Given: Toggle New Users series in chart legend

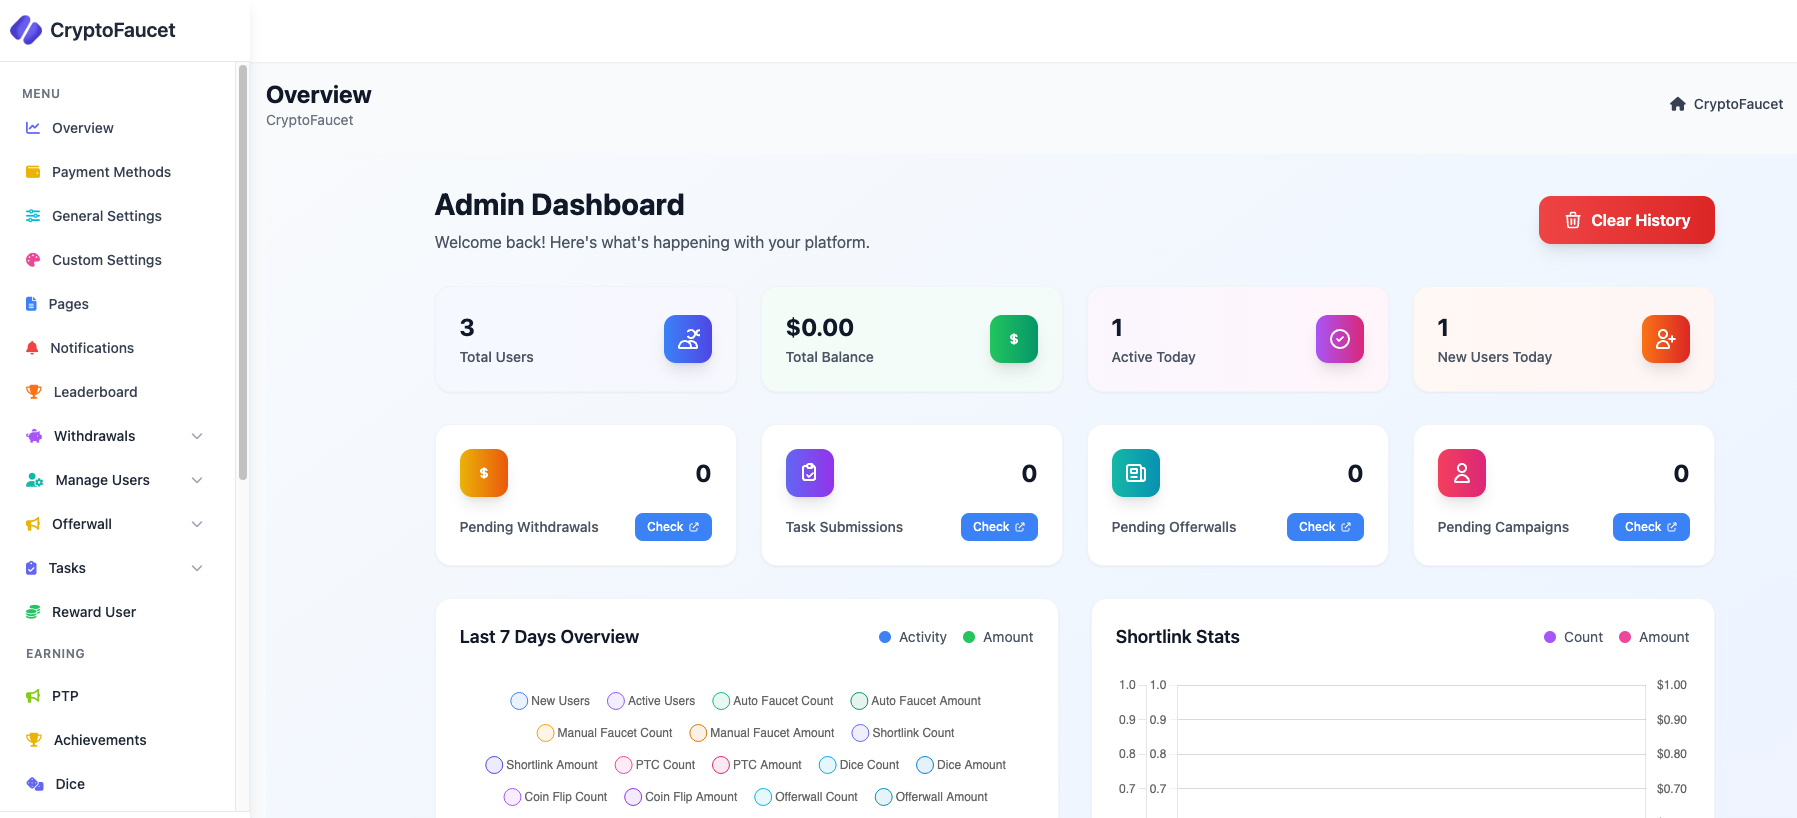Looking at the screenshot, I should (x=550, y=701).
